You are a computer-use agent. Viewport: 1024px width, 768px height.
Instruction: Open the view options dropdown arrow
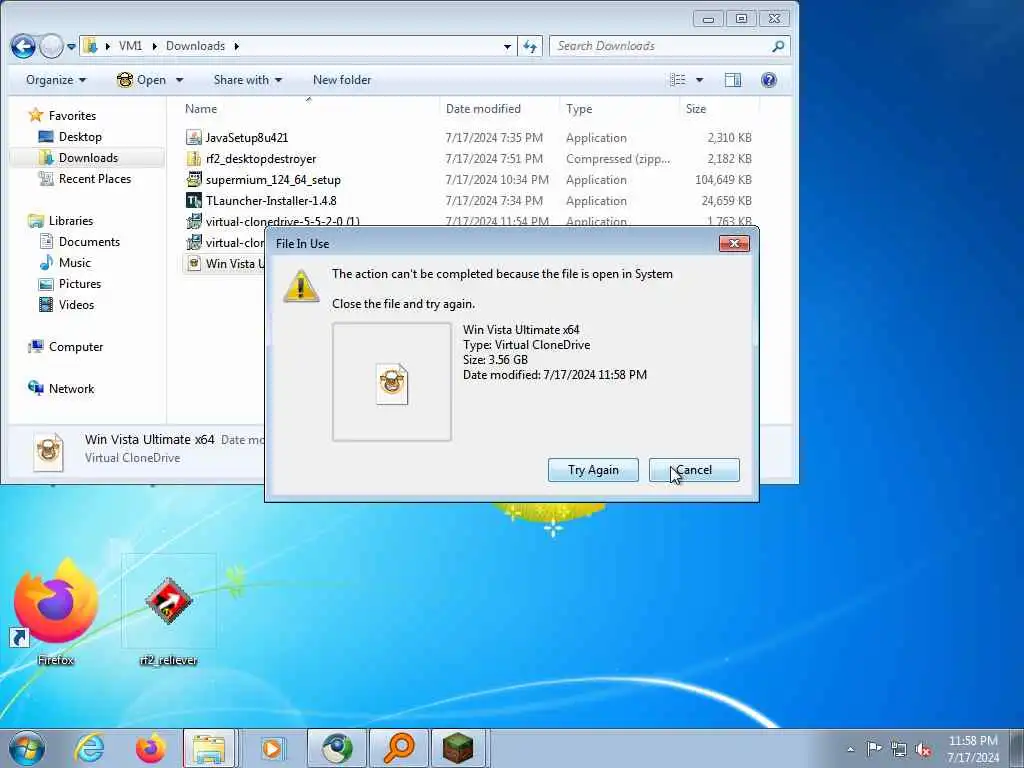699,80
